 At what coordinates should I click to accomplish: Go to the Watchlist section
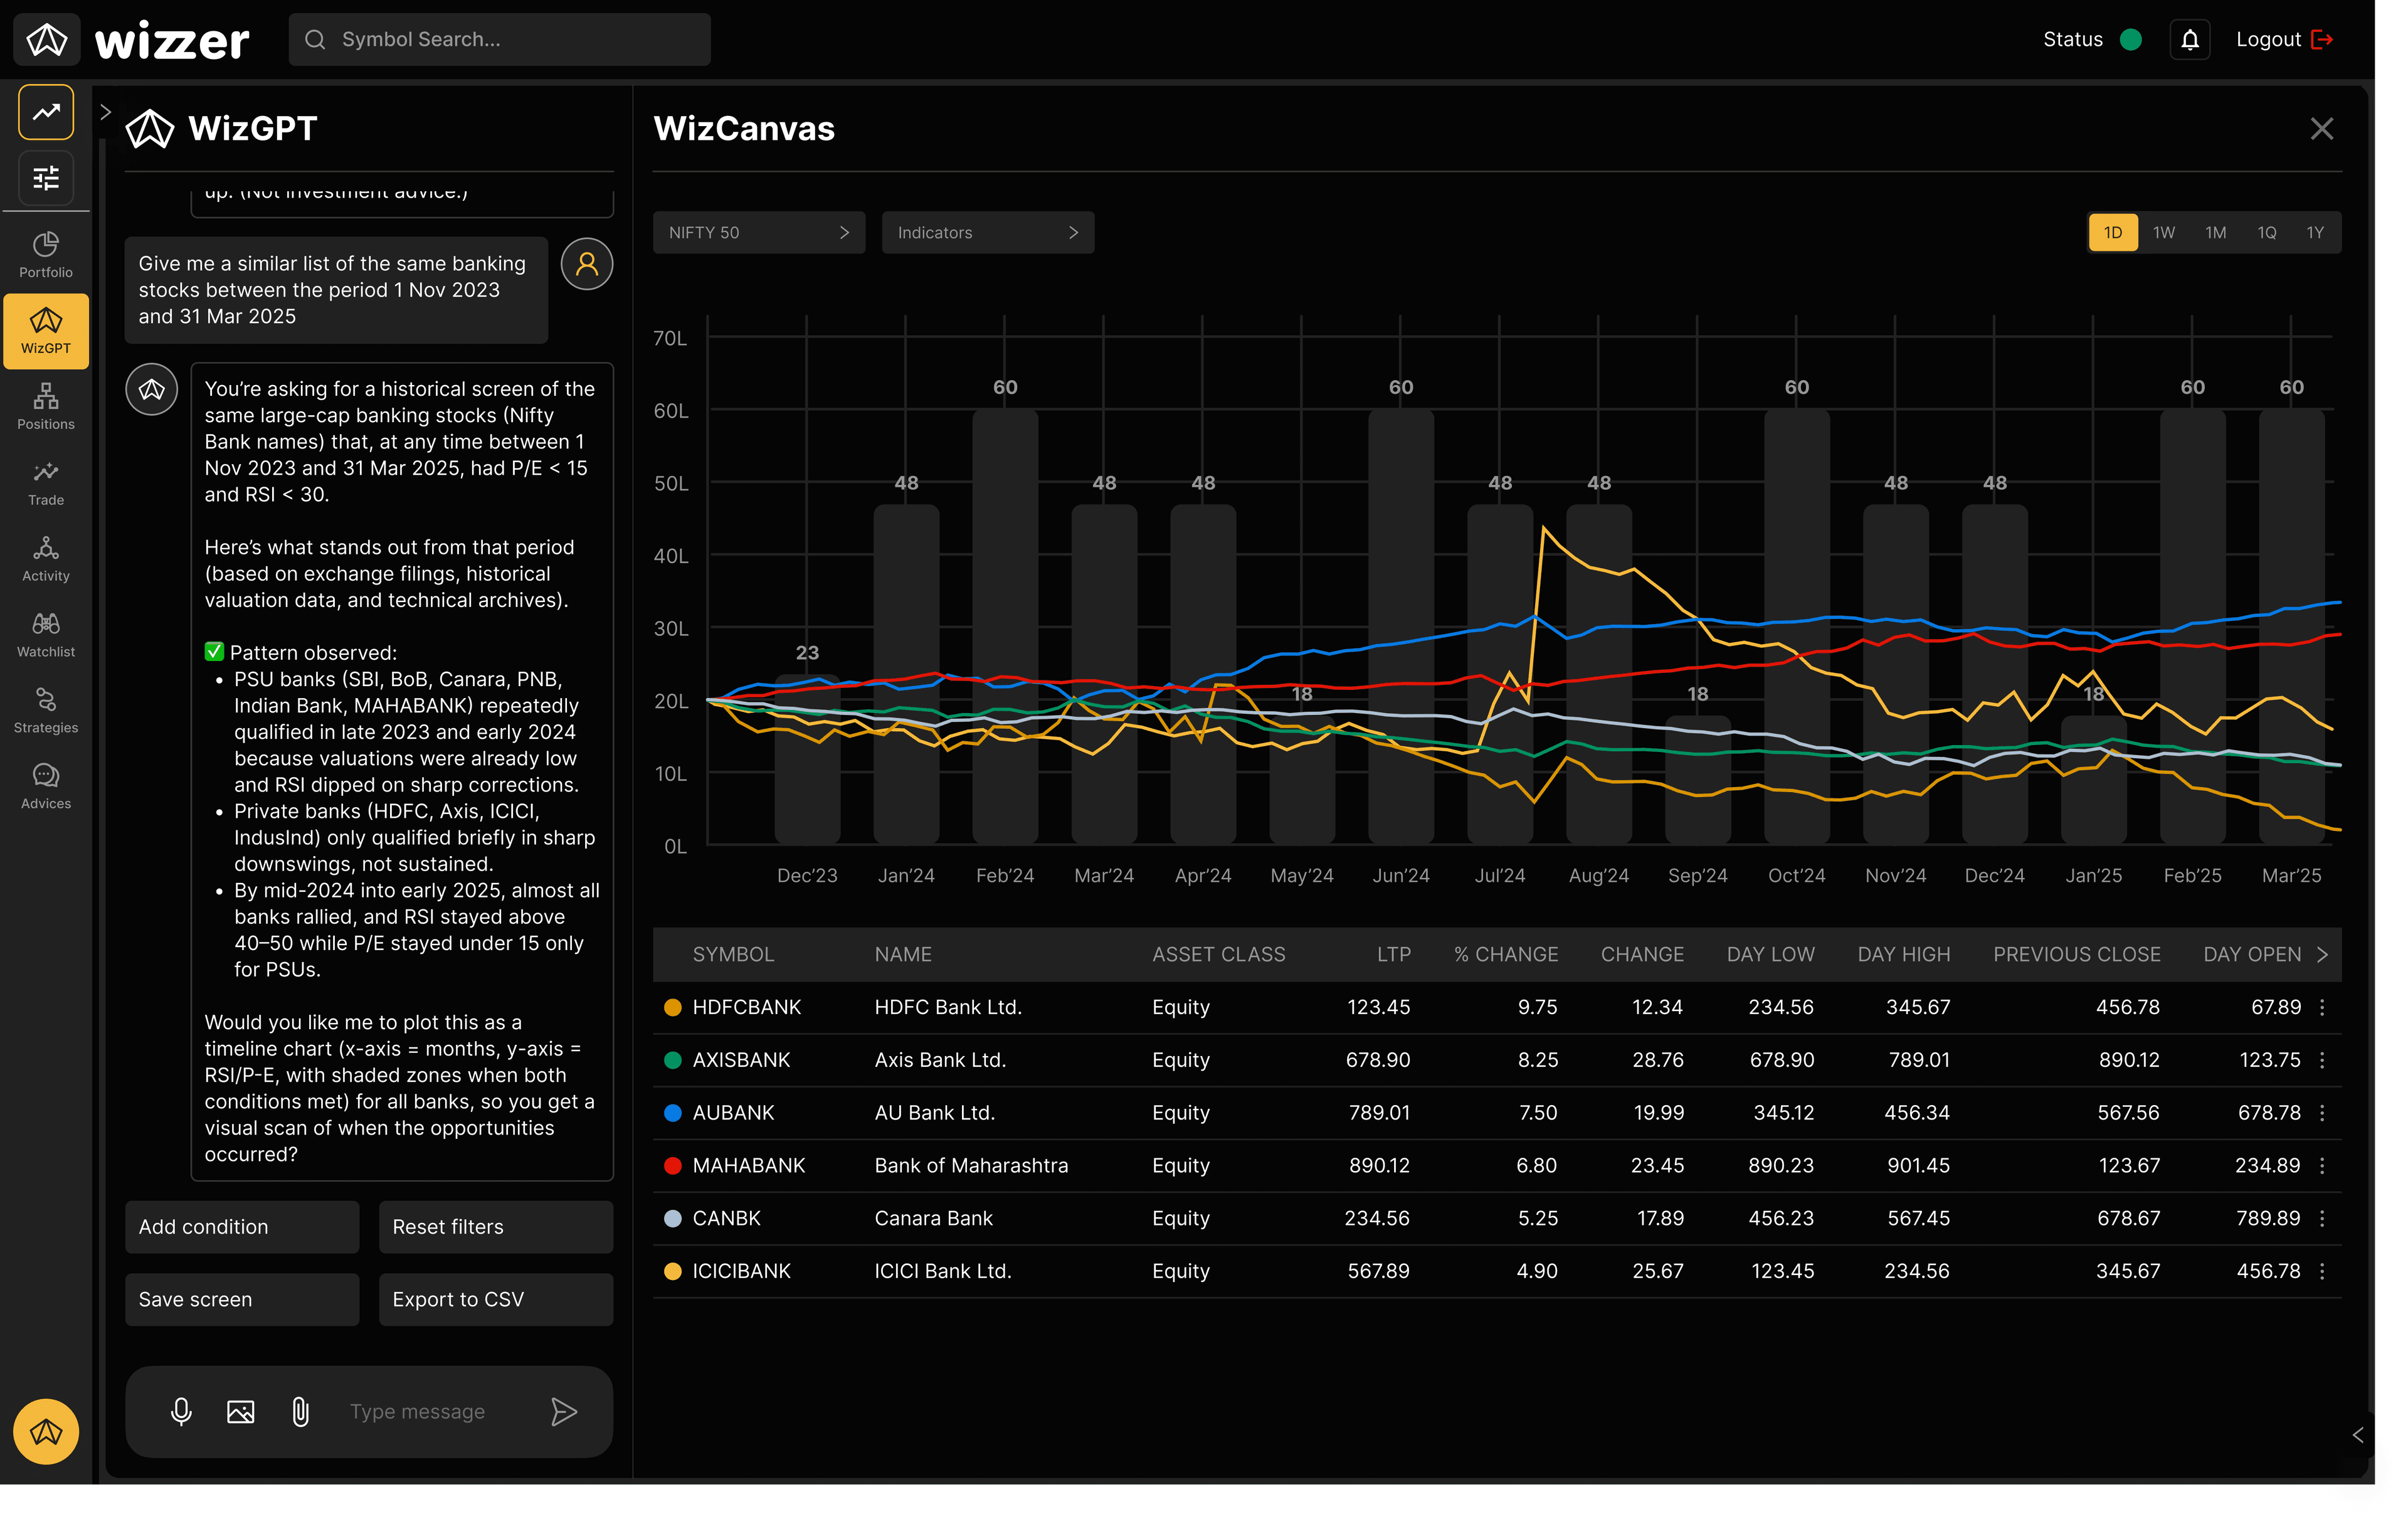point(45,633)
